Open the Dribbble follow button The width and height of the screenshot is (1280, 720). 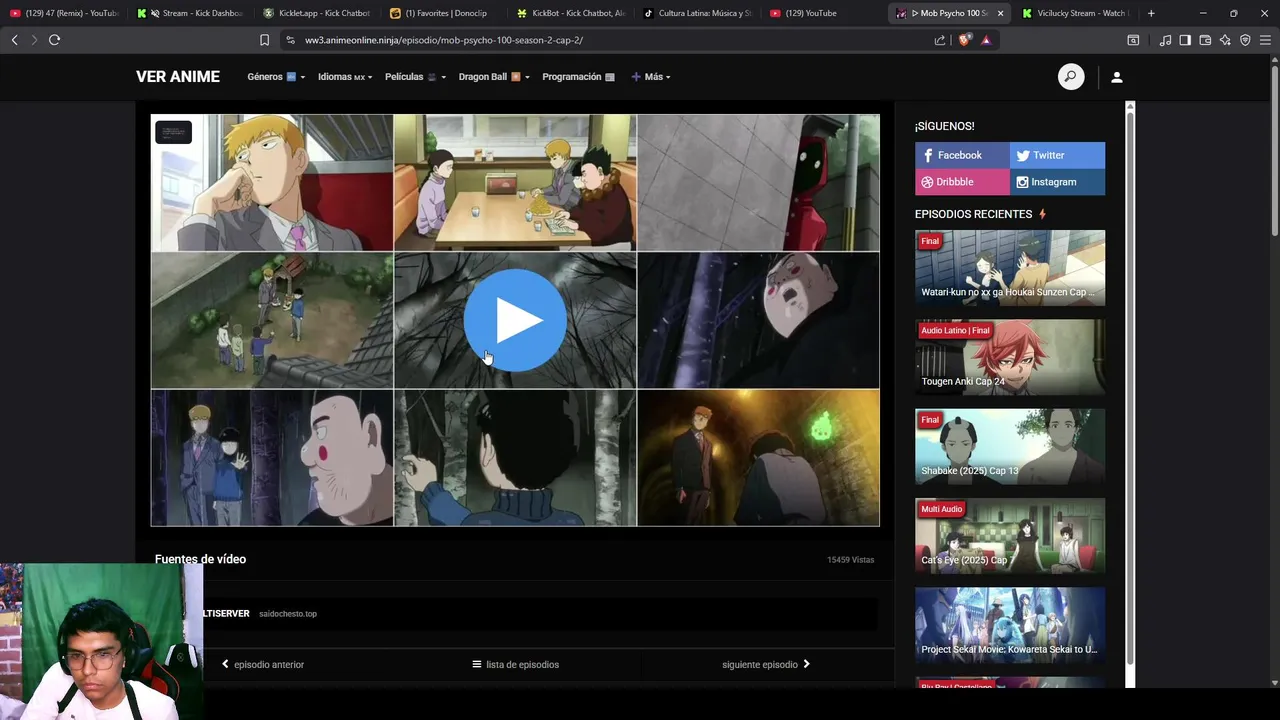[962, 182]
